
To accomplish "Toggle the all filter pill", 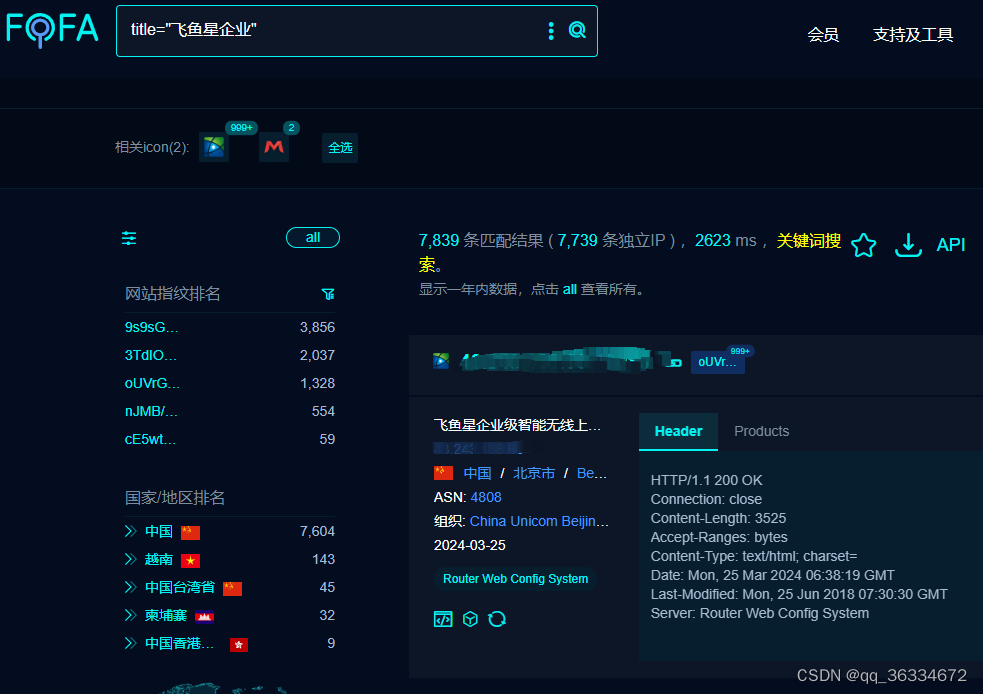I will (313, 238).
